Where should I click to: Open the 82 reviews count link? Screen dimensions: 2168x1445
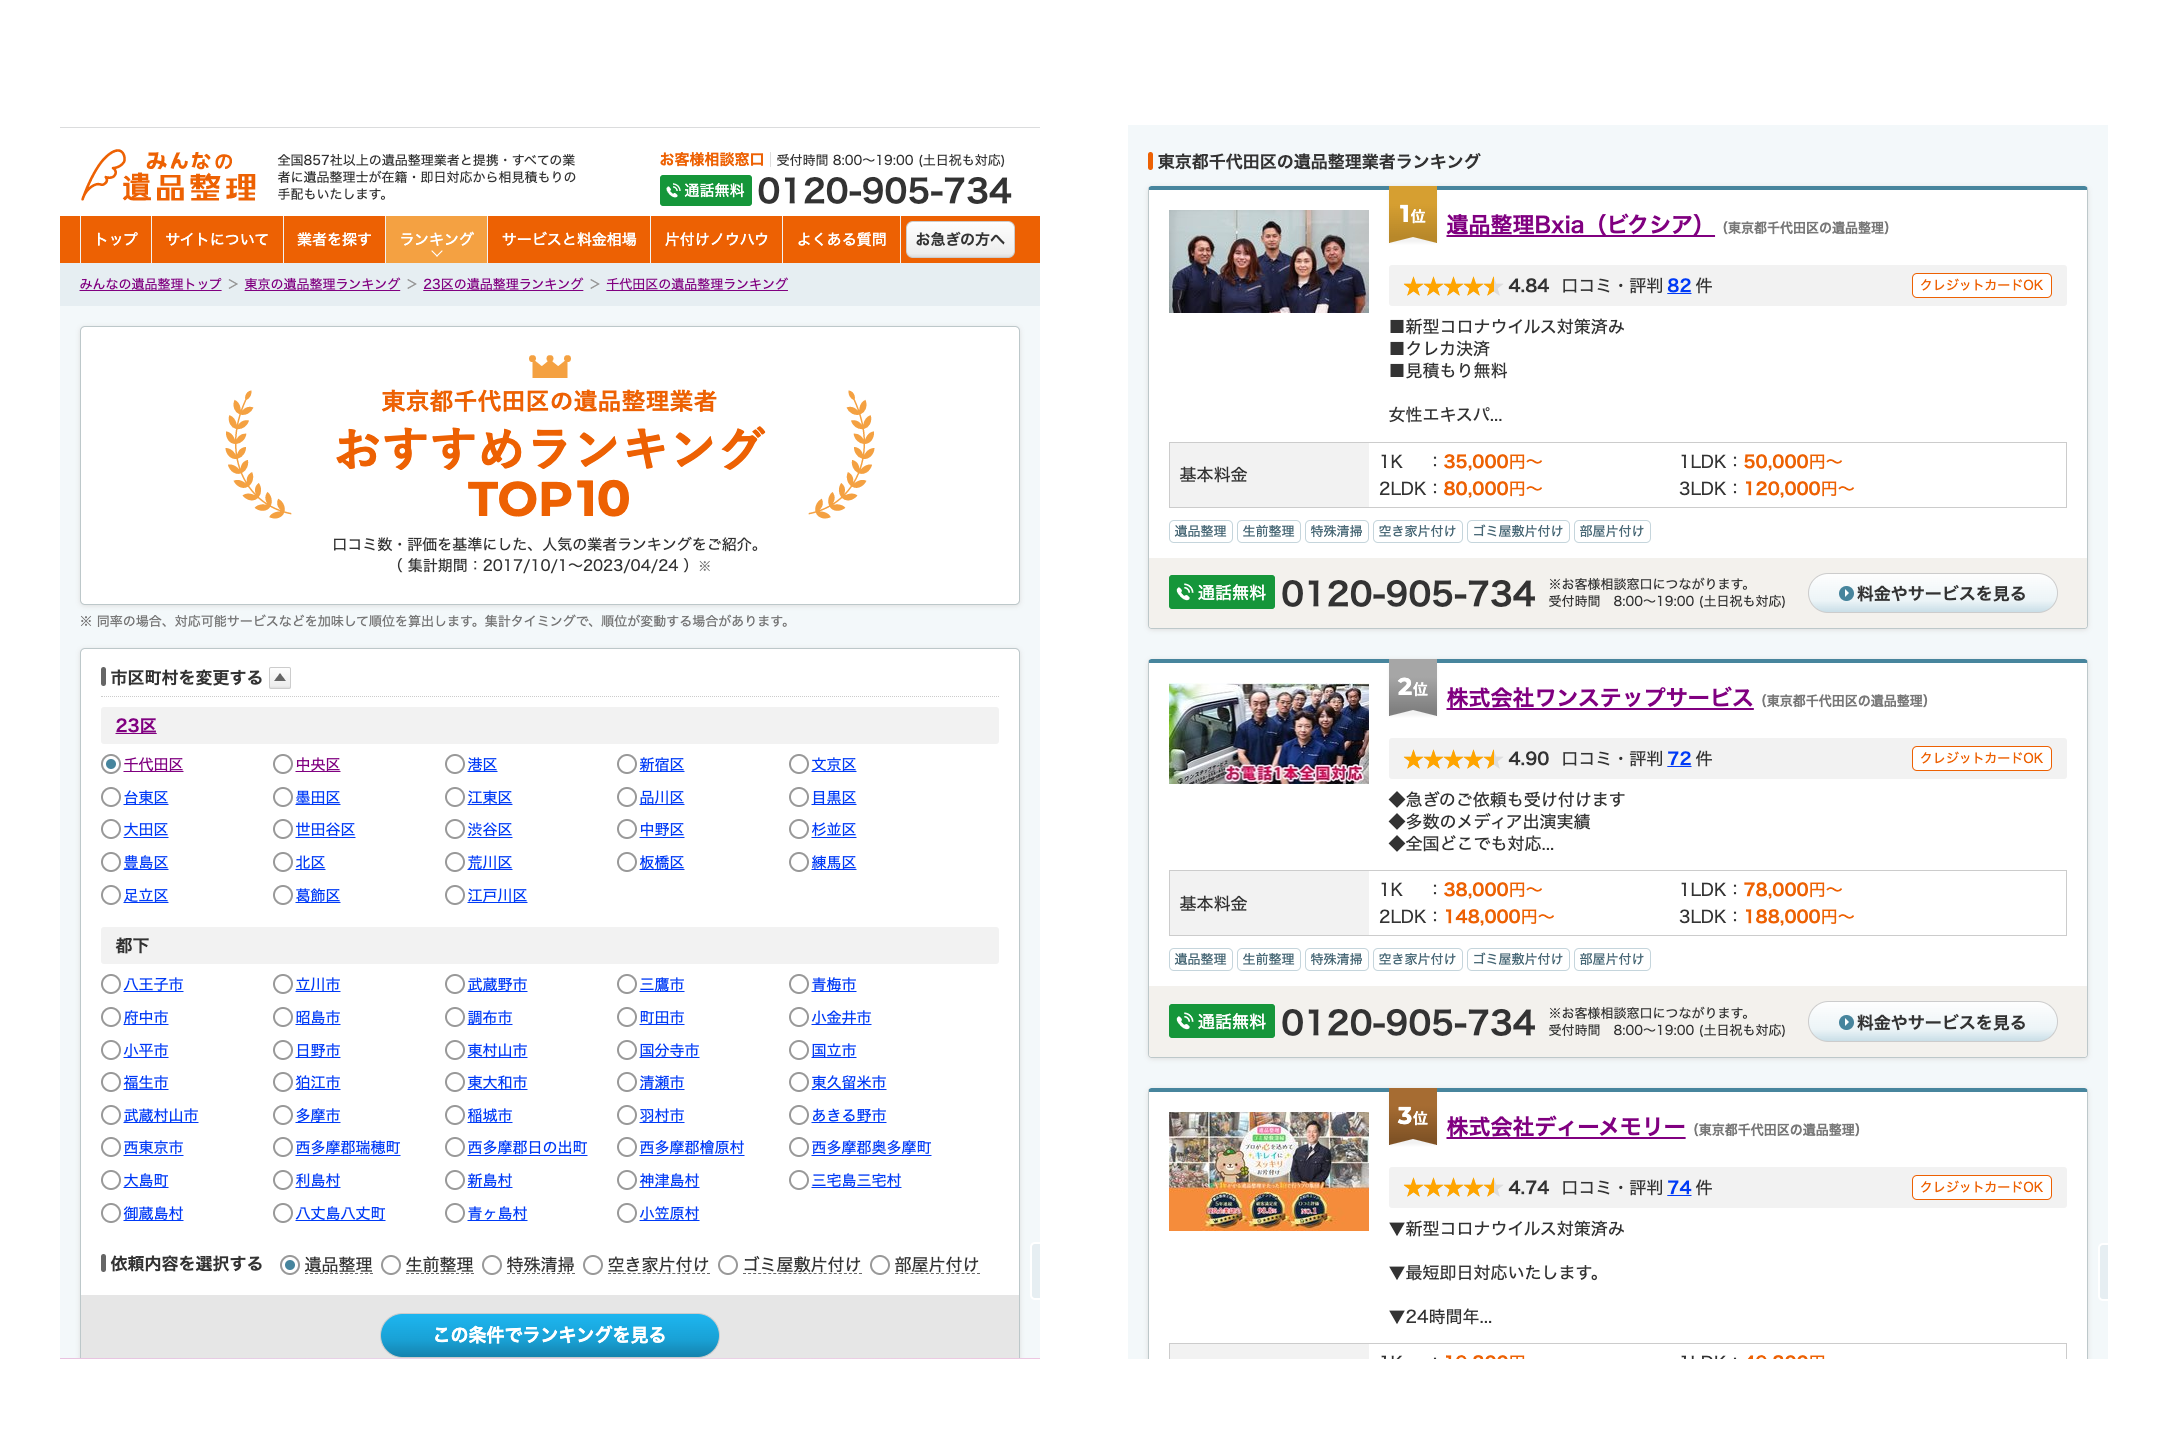1678,286
